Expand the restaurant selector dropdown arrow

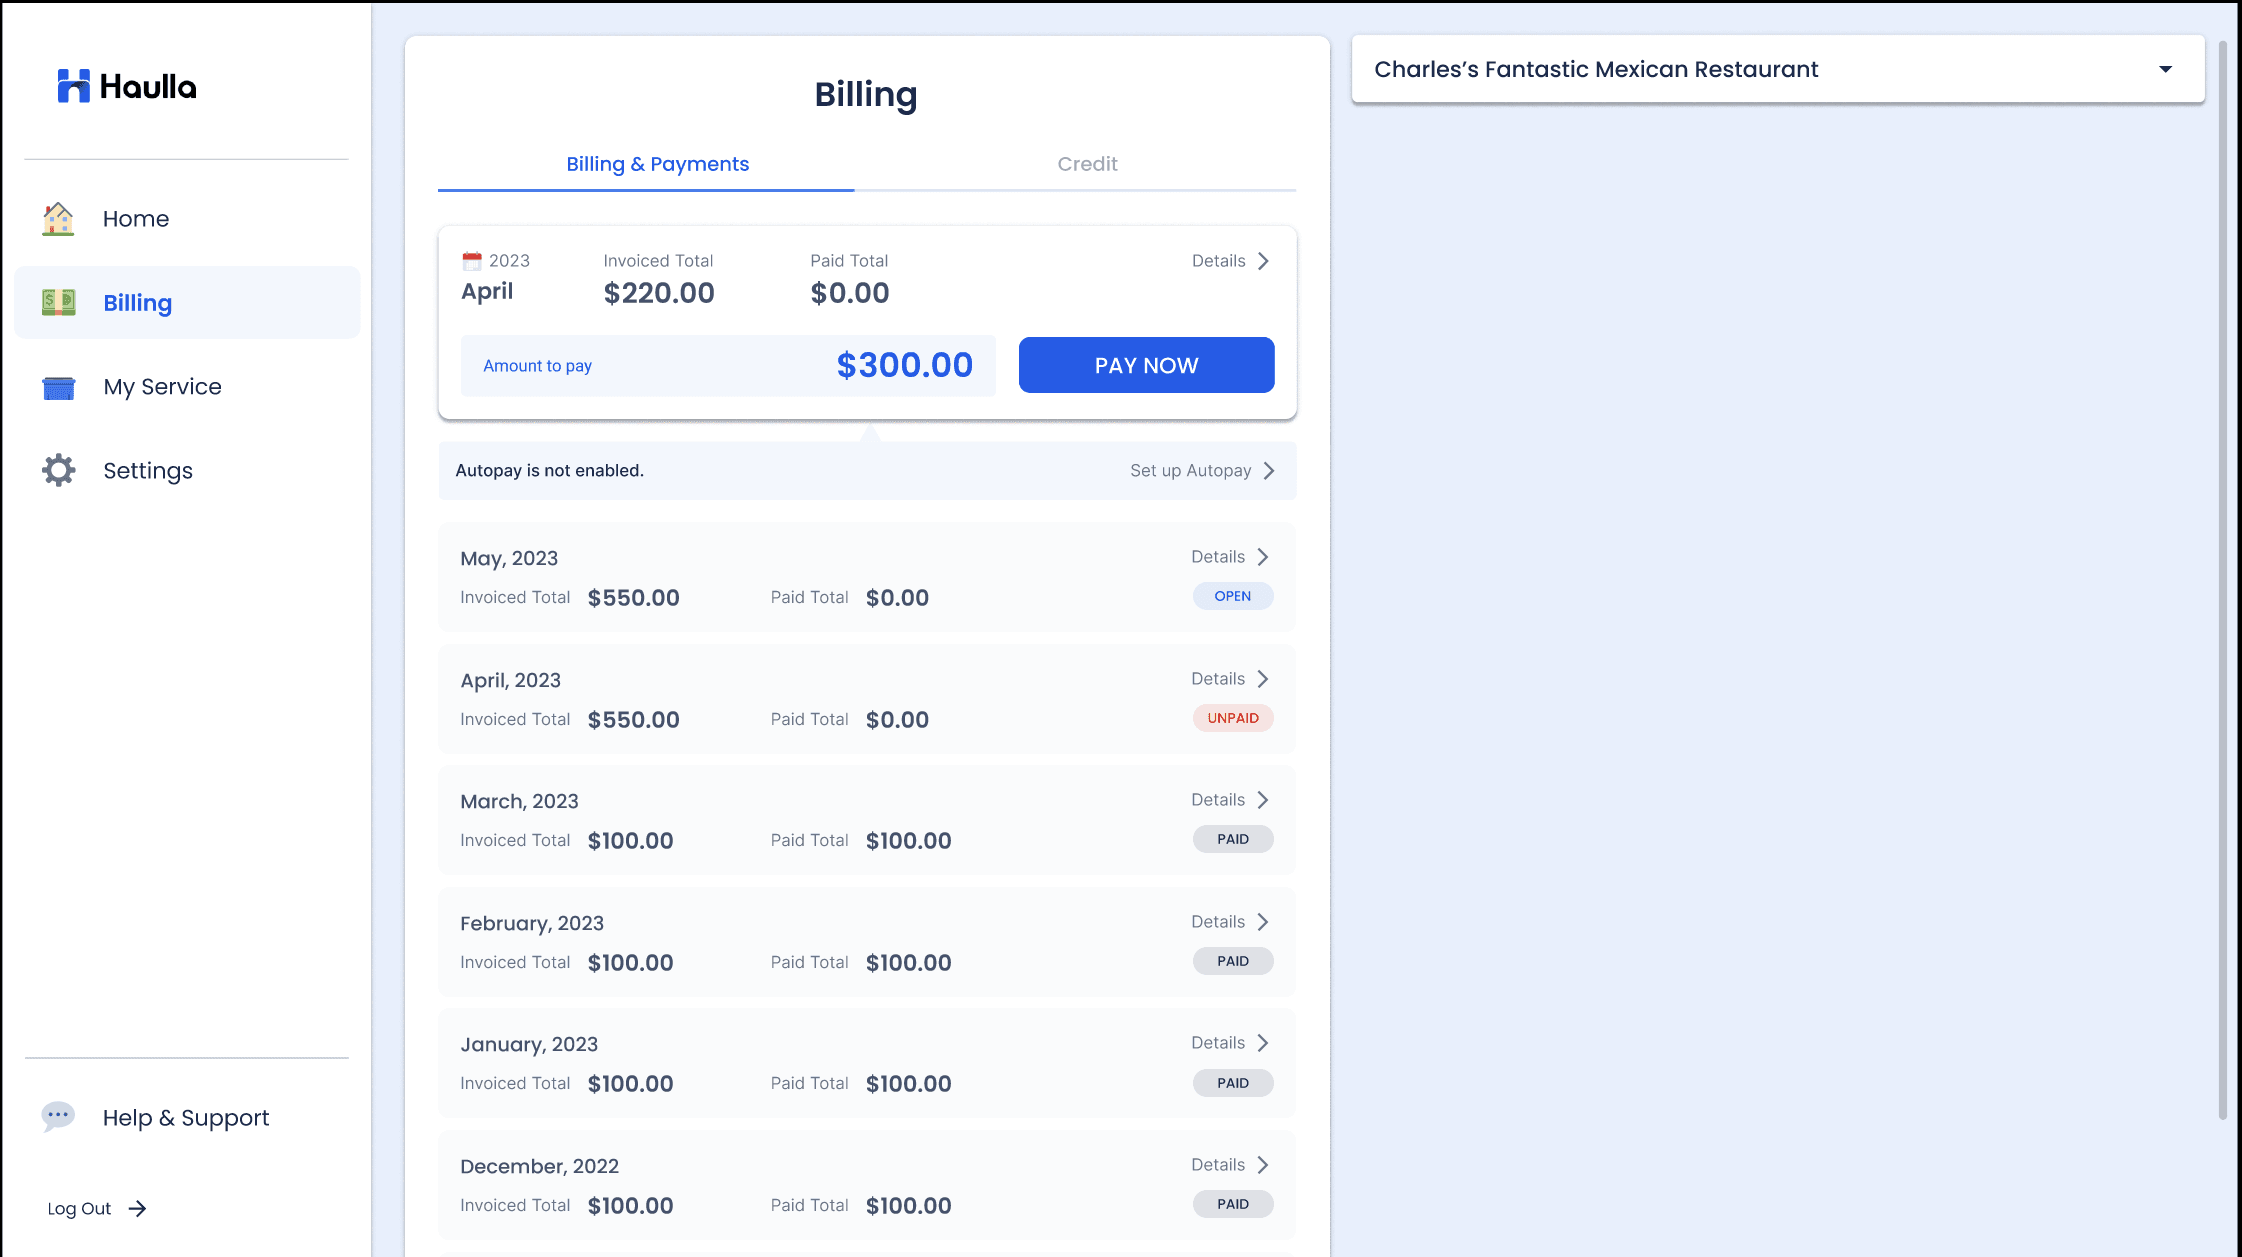pos(2165,70)
